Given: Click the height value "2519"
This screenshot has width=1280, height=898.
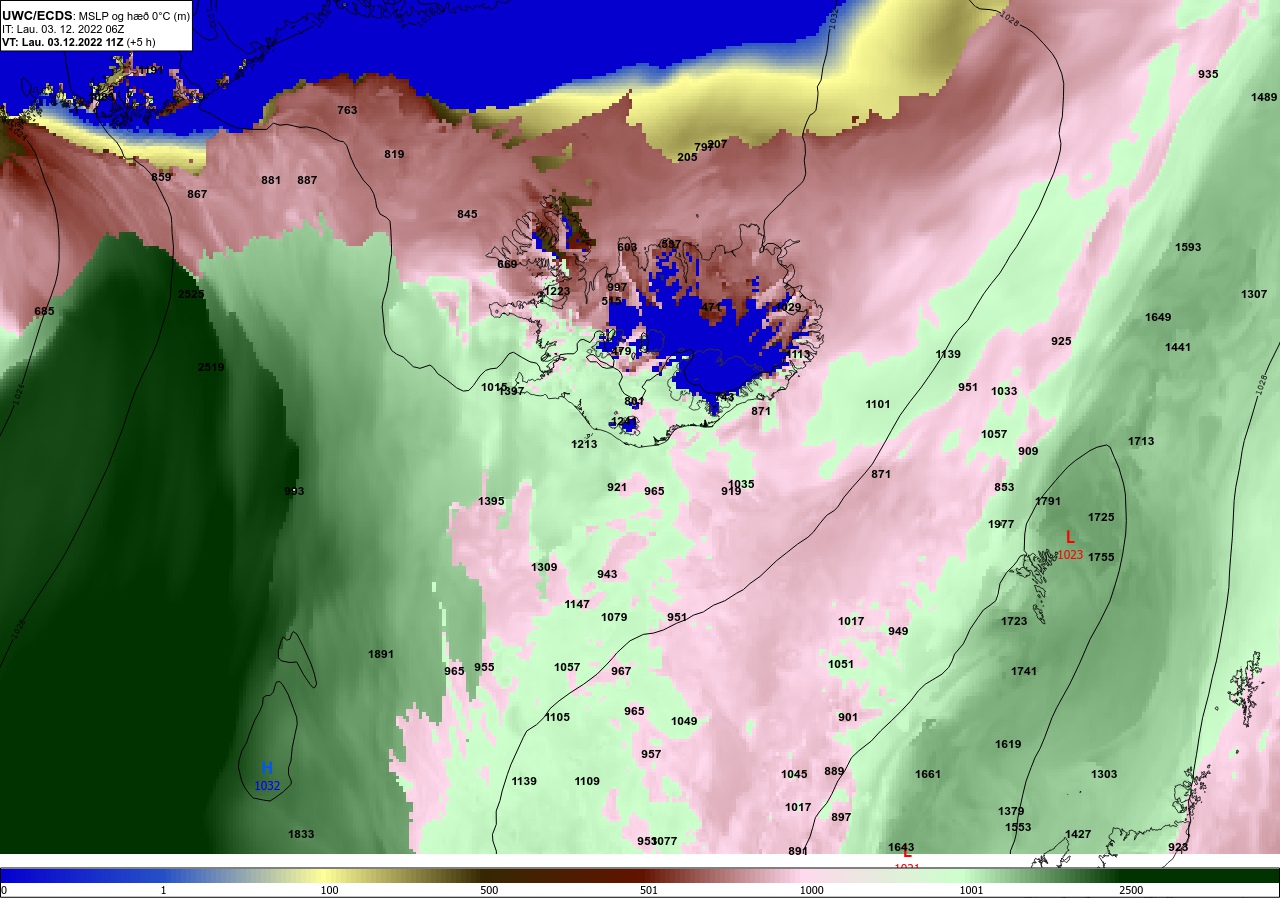Looking at the screenshot, I should tap(211, 367).
